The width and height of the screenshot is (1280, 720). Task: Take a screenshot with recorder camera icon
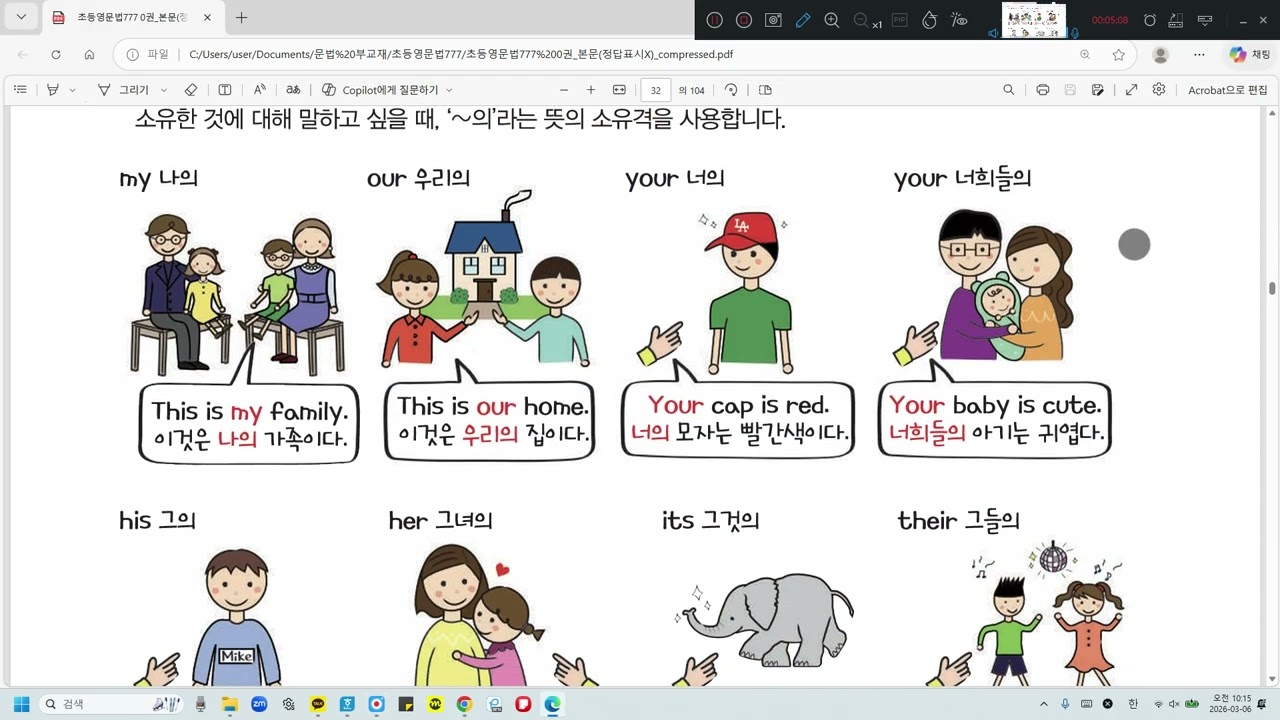[x=773, y=20]
